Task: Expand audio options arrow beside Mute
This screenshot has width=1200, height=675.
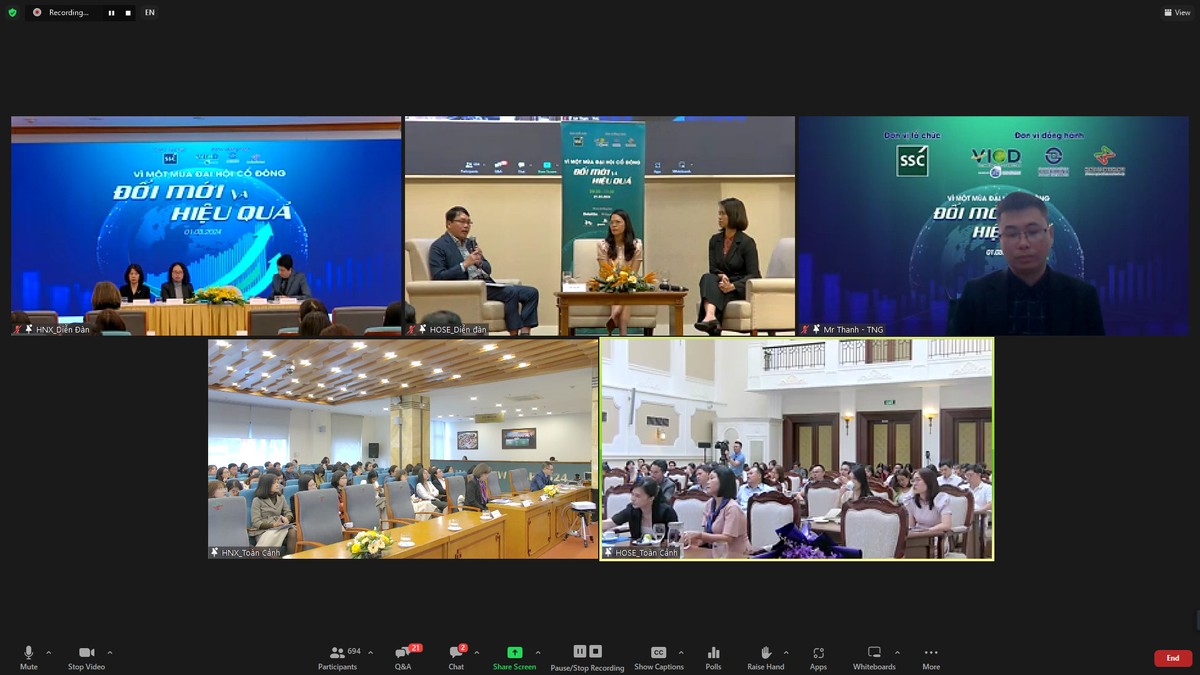Action: [x=49, y=653]
